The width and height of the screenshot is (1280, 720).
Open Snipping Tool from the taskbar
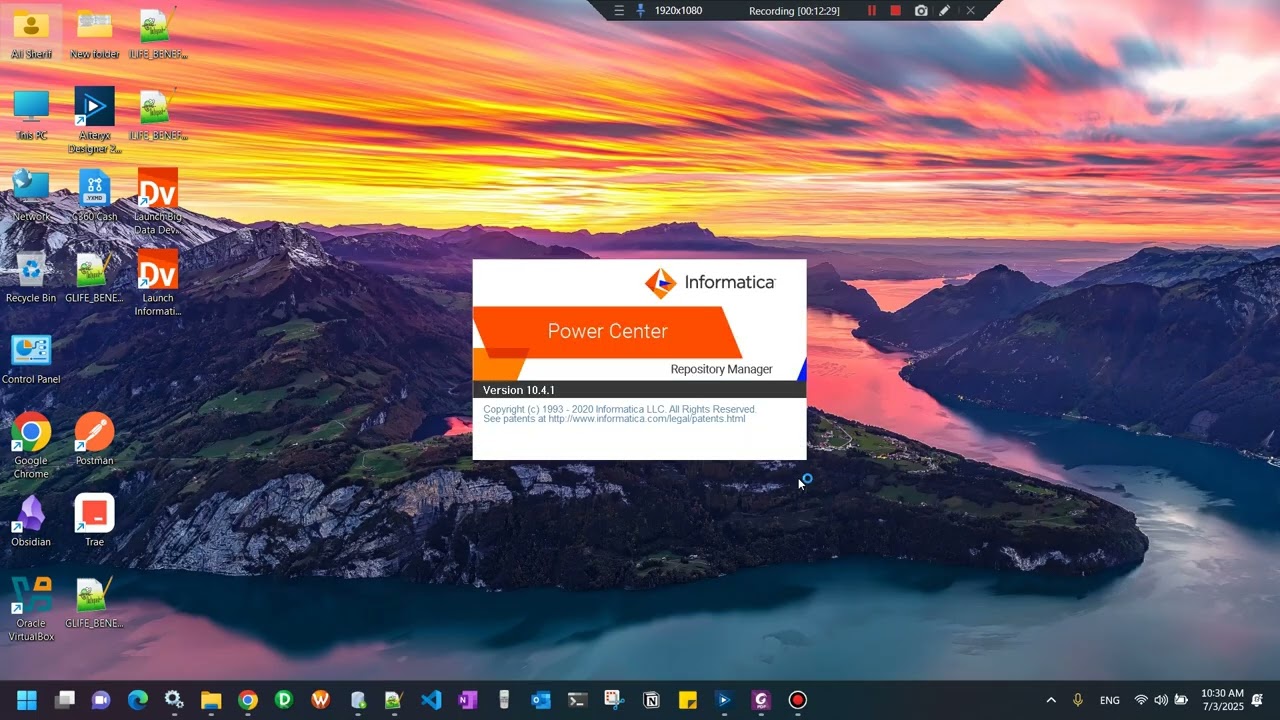[x=614, y=700]
